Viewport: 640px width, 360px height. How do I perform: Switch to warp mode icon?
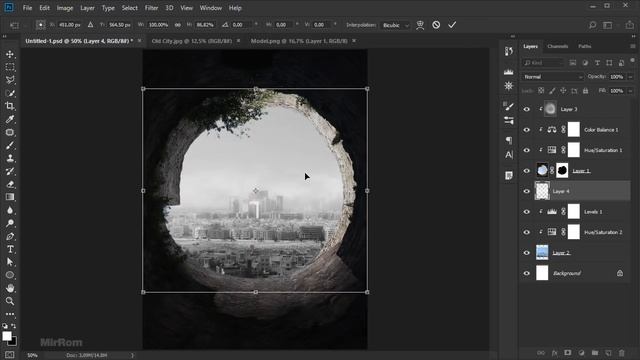point(420,25)
